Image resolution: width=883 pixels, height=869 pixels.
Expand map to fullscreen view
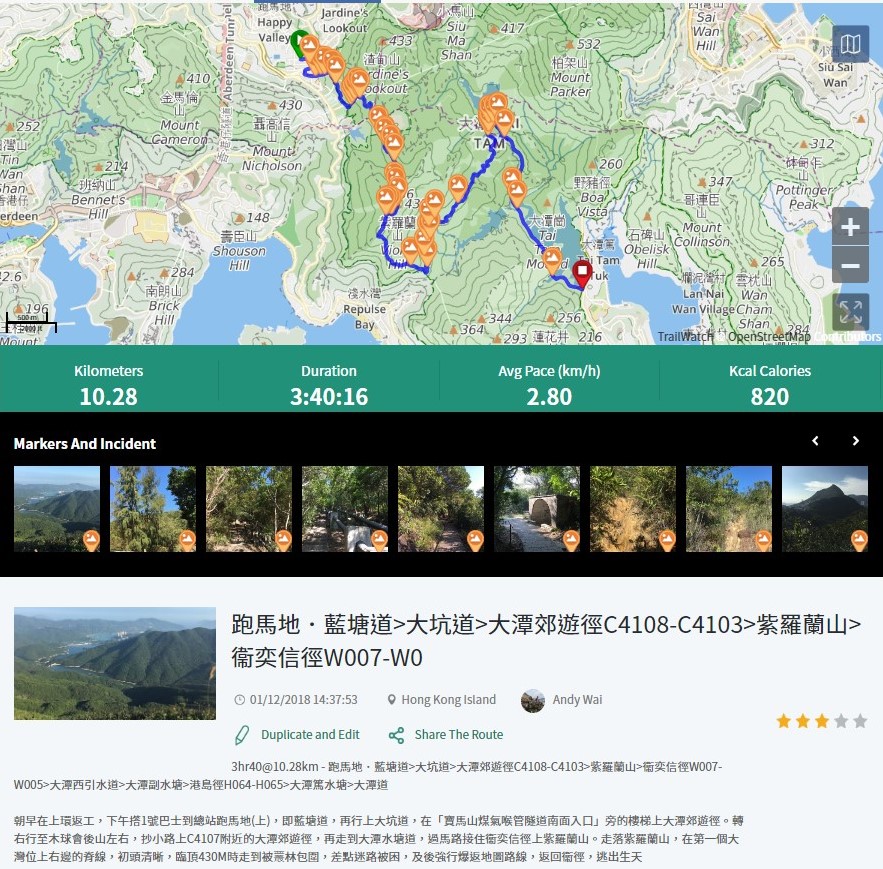pyautogui.click(x=850, y=311)
